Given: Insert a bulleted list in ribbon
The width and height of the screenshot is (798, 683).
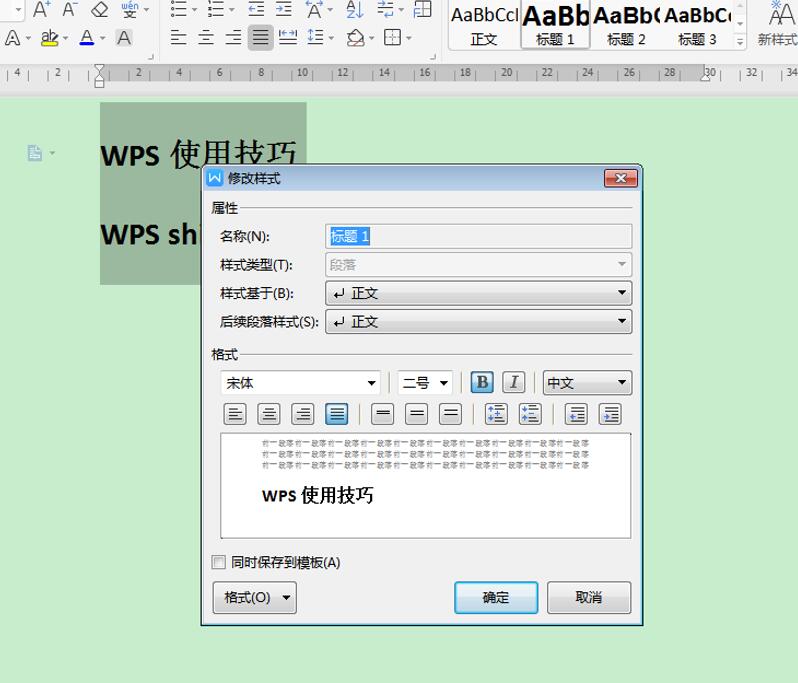Looking at the screenshot, I should point(179,9).
